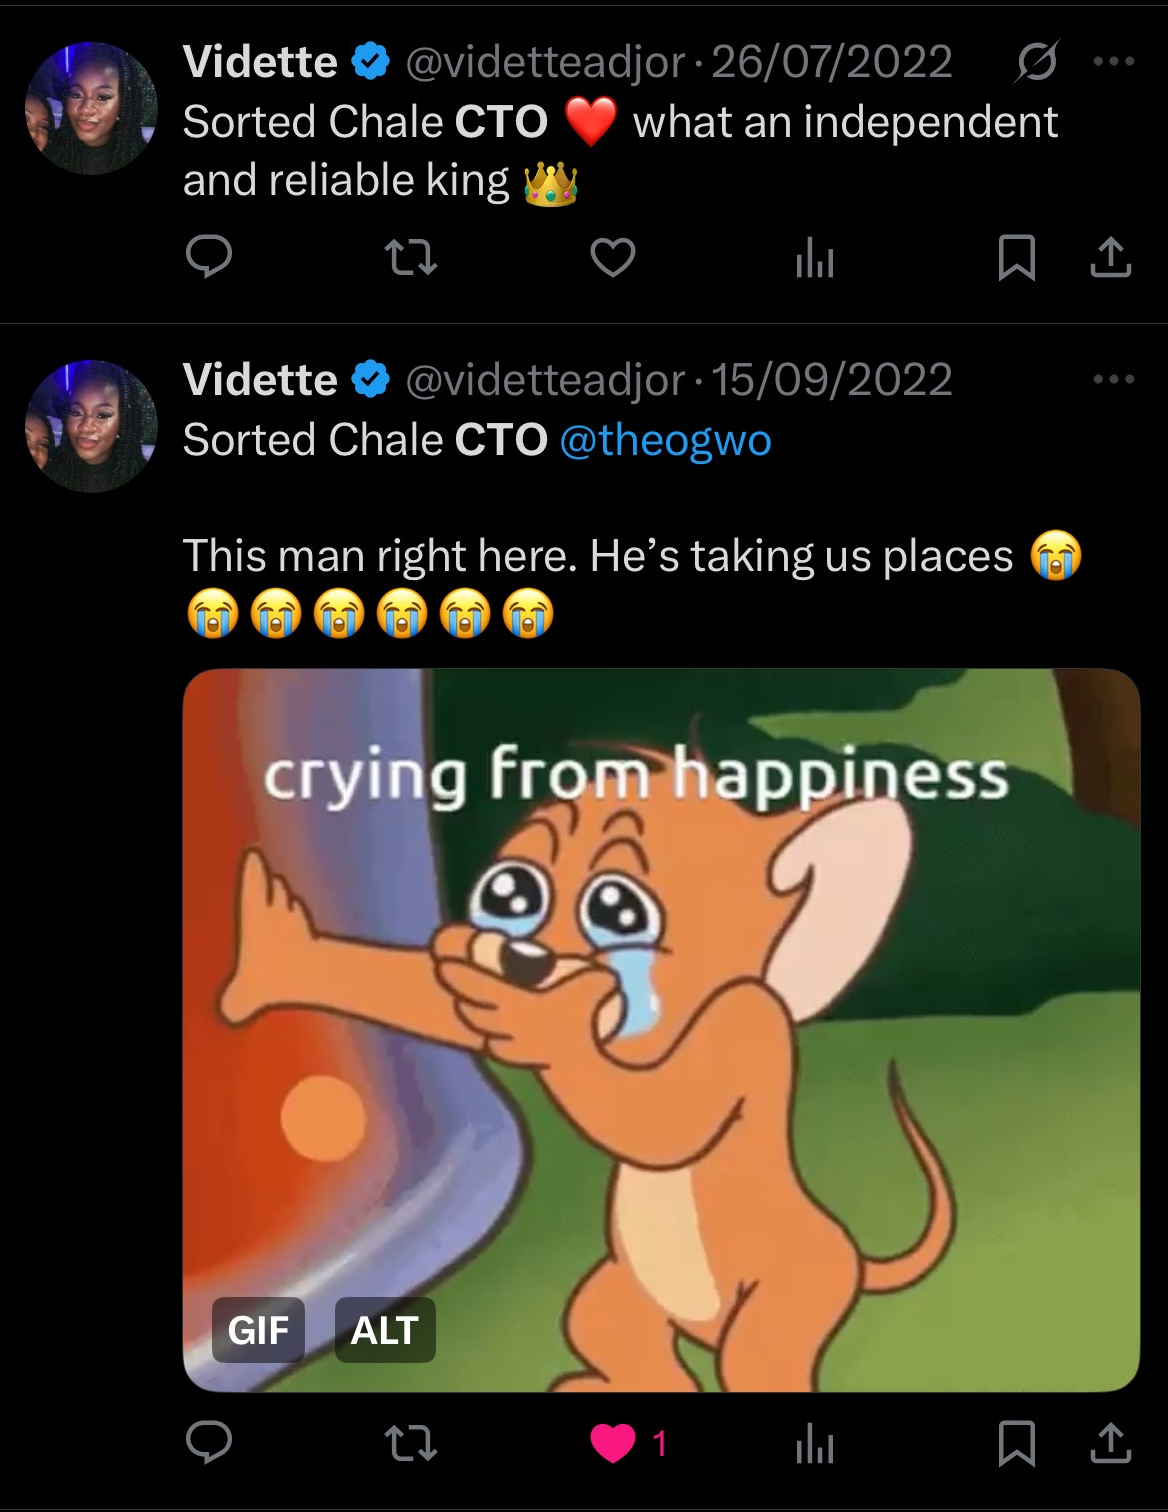Click the GIF badge on the image
Viewport: 1168px width, 1512px height.
pyautogui.click(x=258, y=1330)
